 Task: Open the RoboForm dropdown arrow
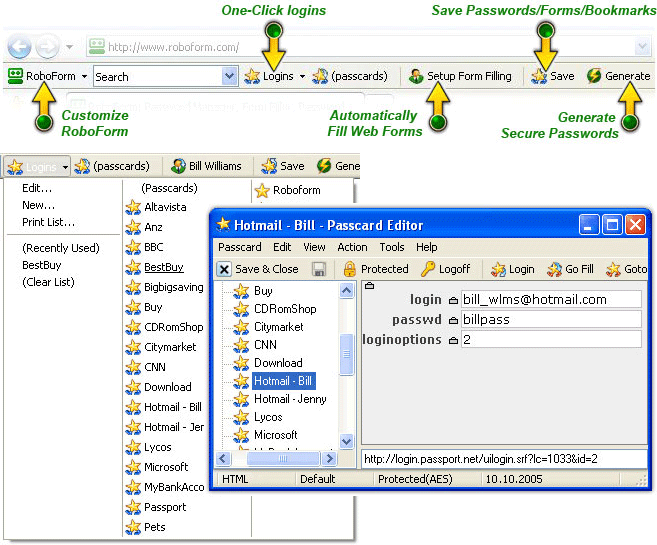coord(84,76)
